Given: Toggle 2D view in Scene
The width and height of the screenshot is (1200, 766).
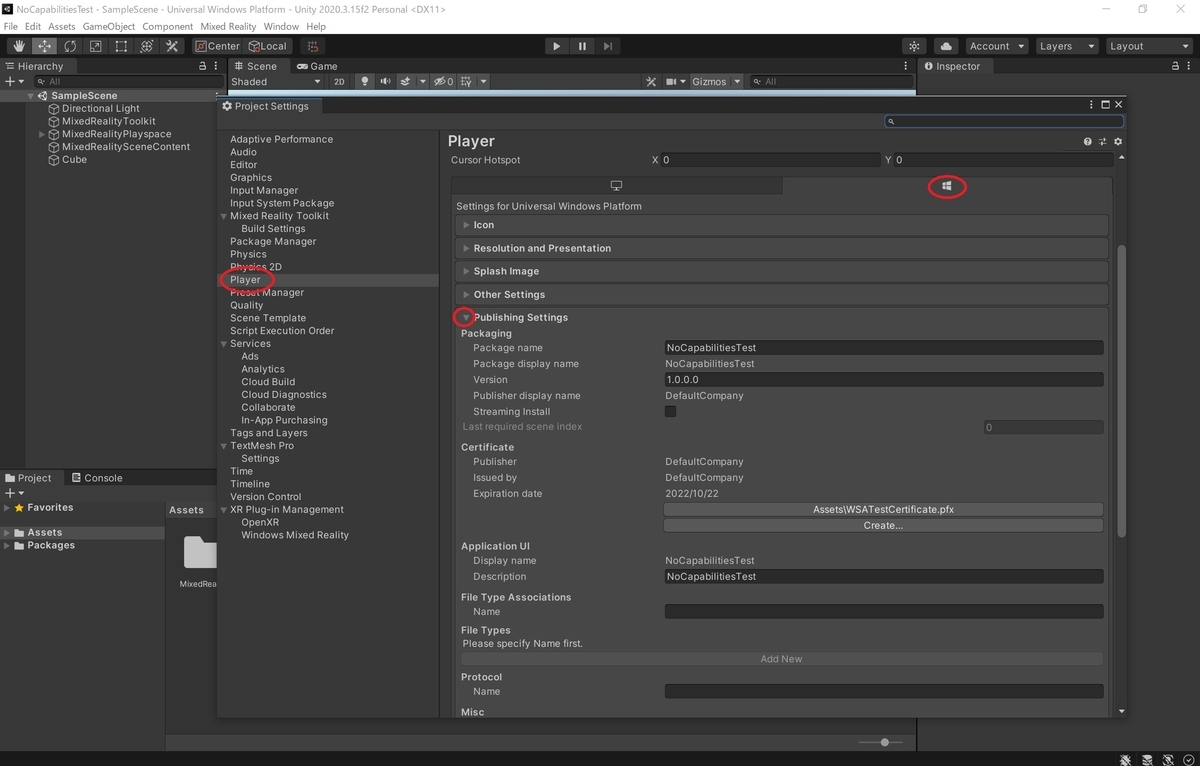Looking at the screenshot, I should tap(339, 82).
